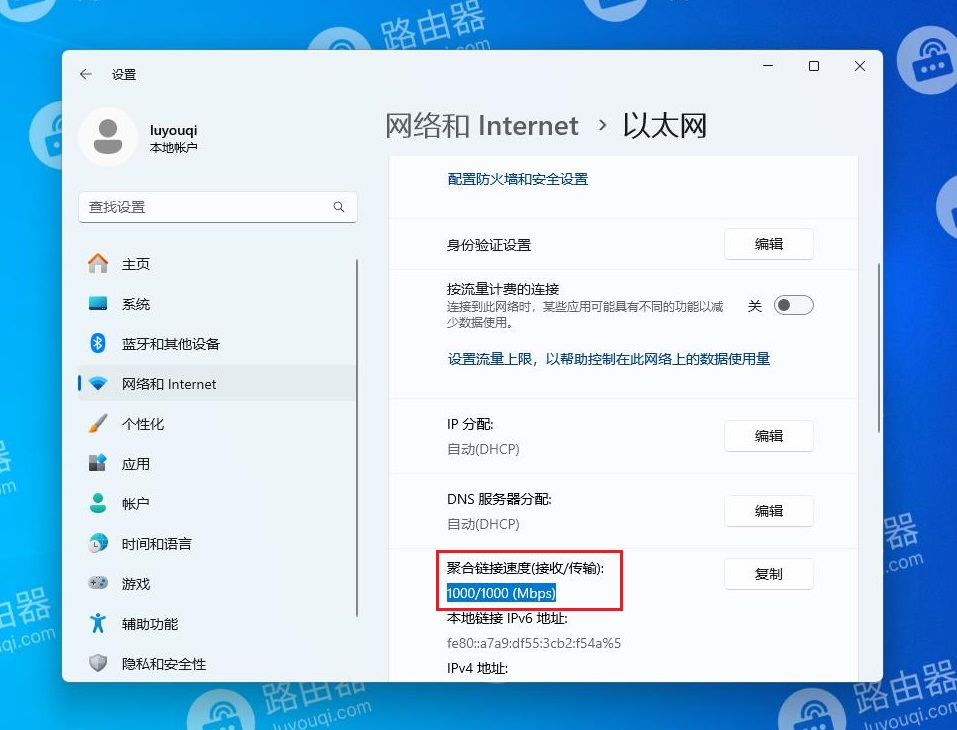Click the fe80::a7a9:df55:3cb2:f54a%5 address

(534, 643)
